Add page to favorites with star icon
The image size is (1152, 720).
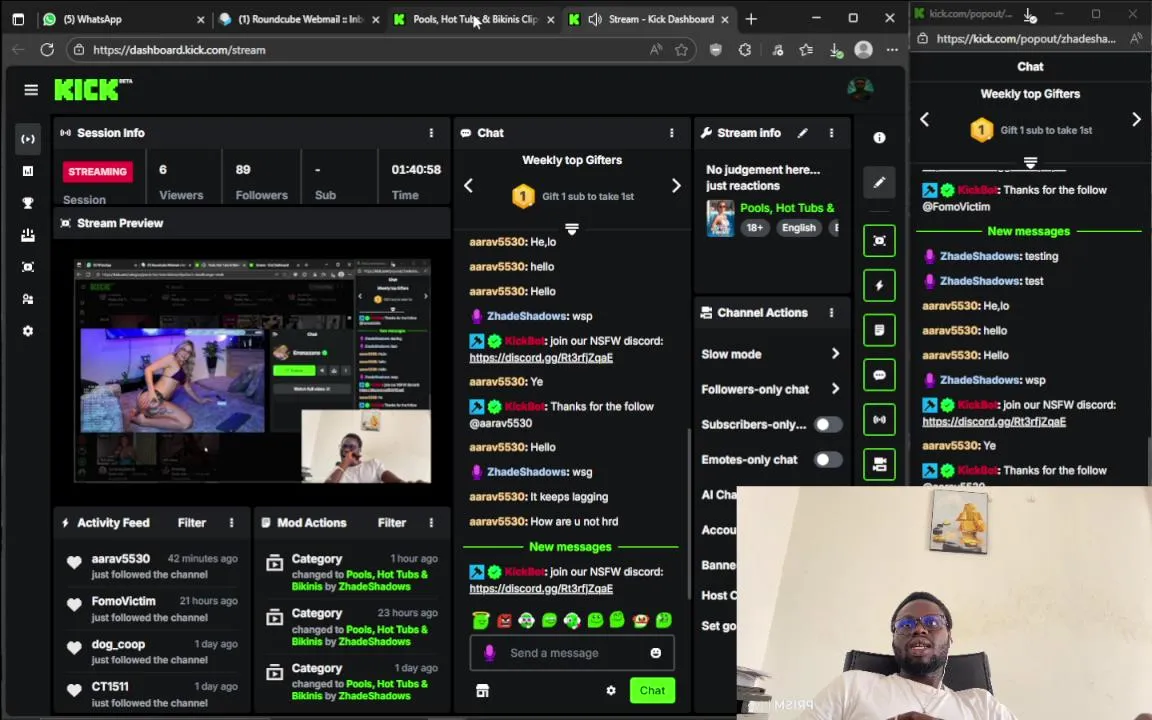682,50
